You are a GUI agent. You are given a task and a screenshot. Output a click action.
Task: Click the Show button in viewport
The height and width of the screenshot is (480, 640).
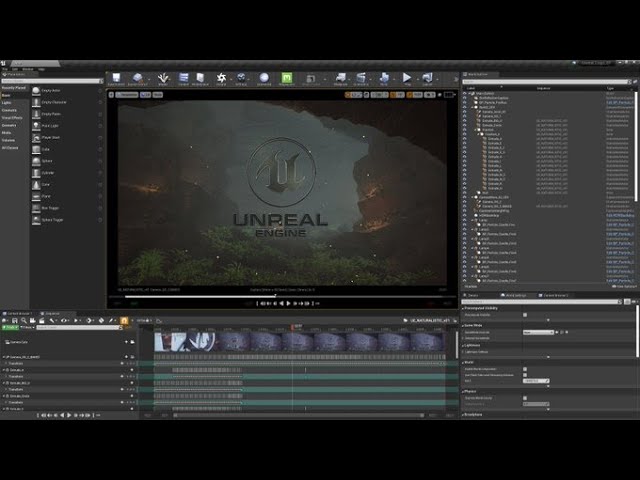(x=158, y=95)
